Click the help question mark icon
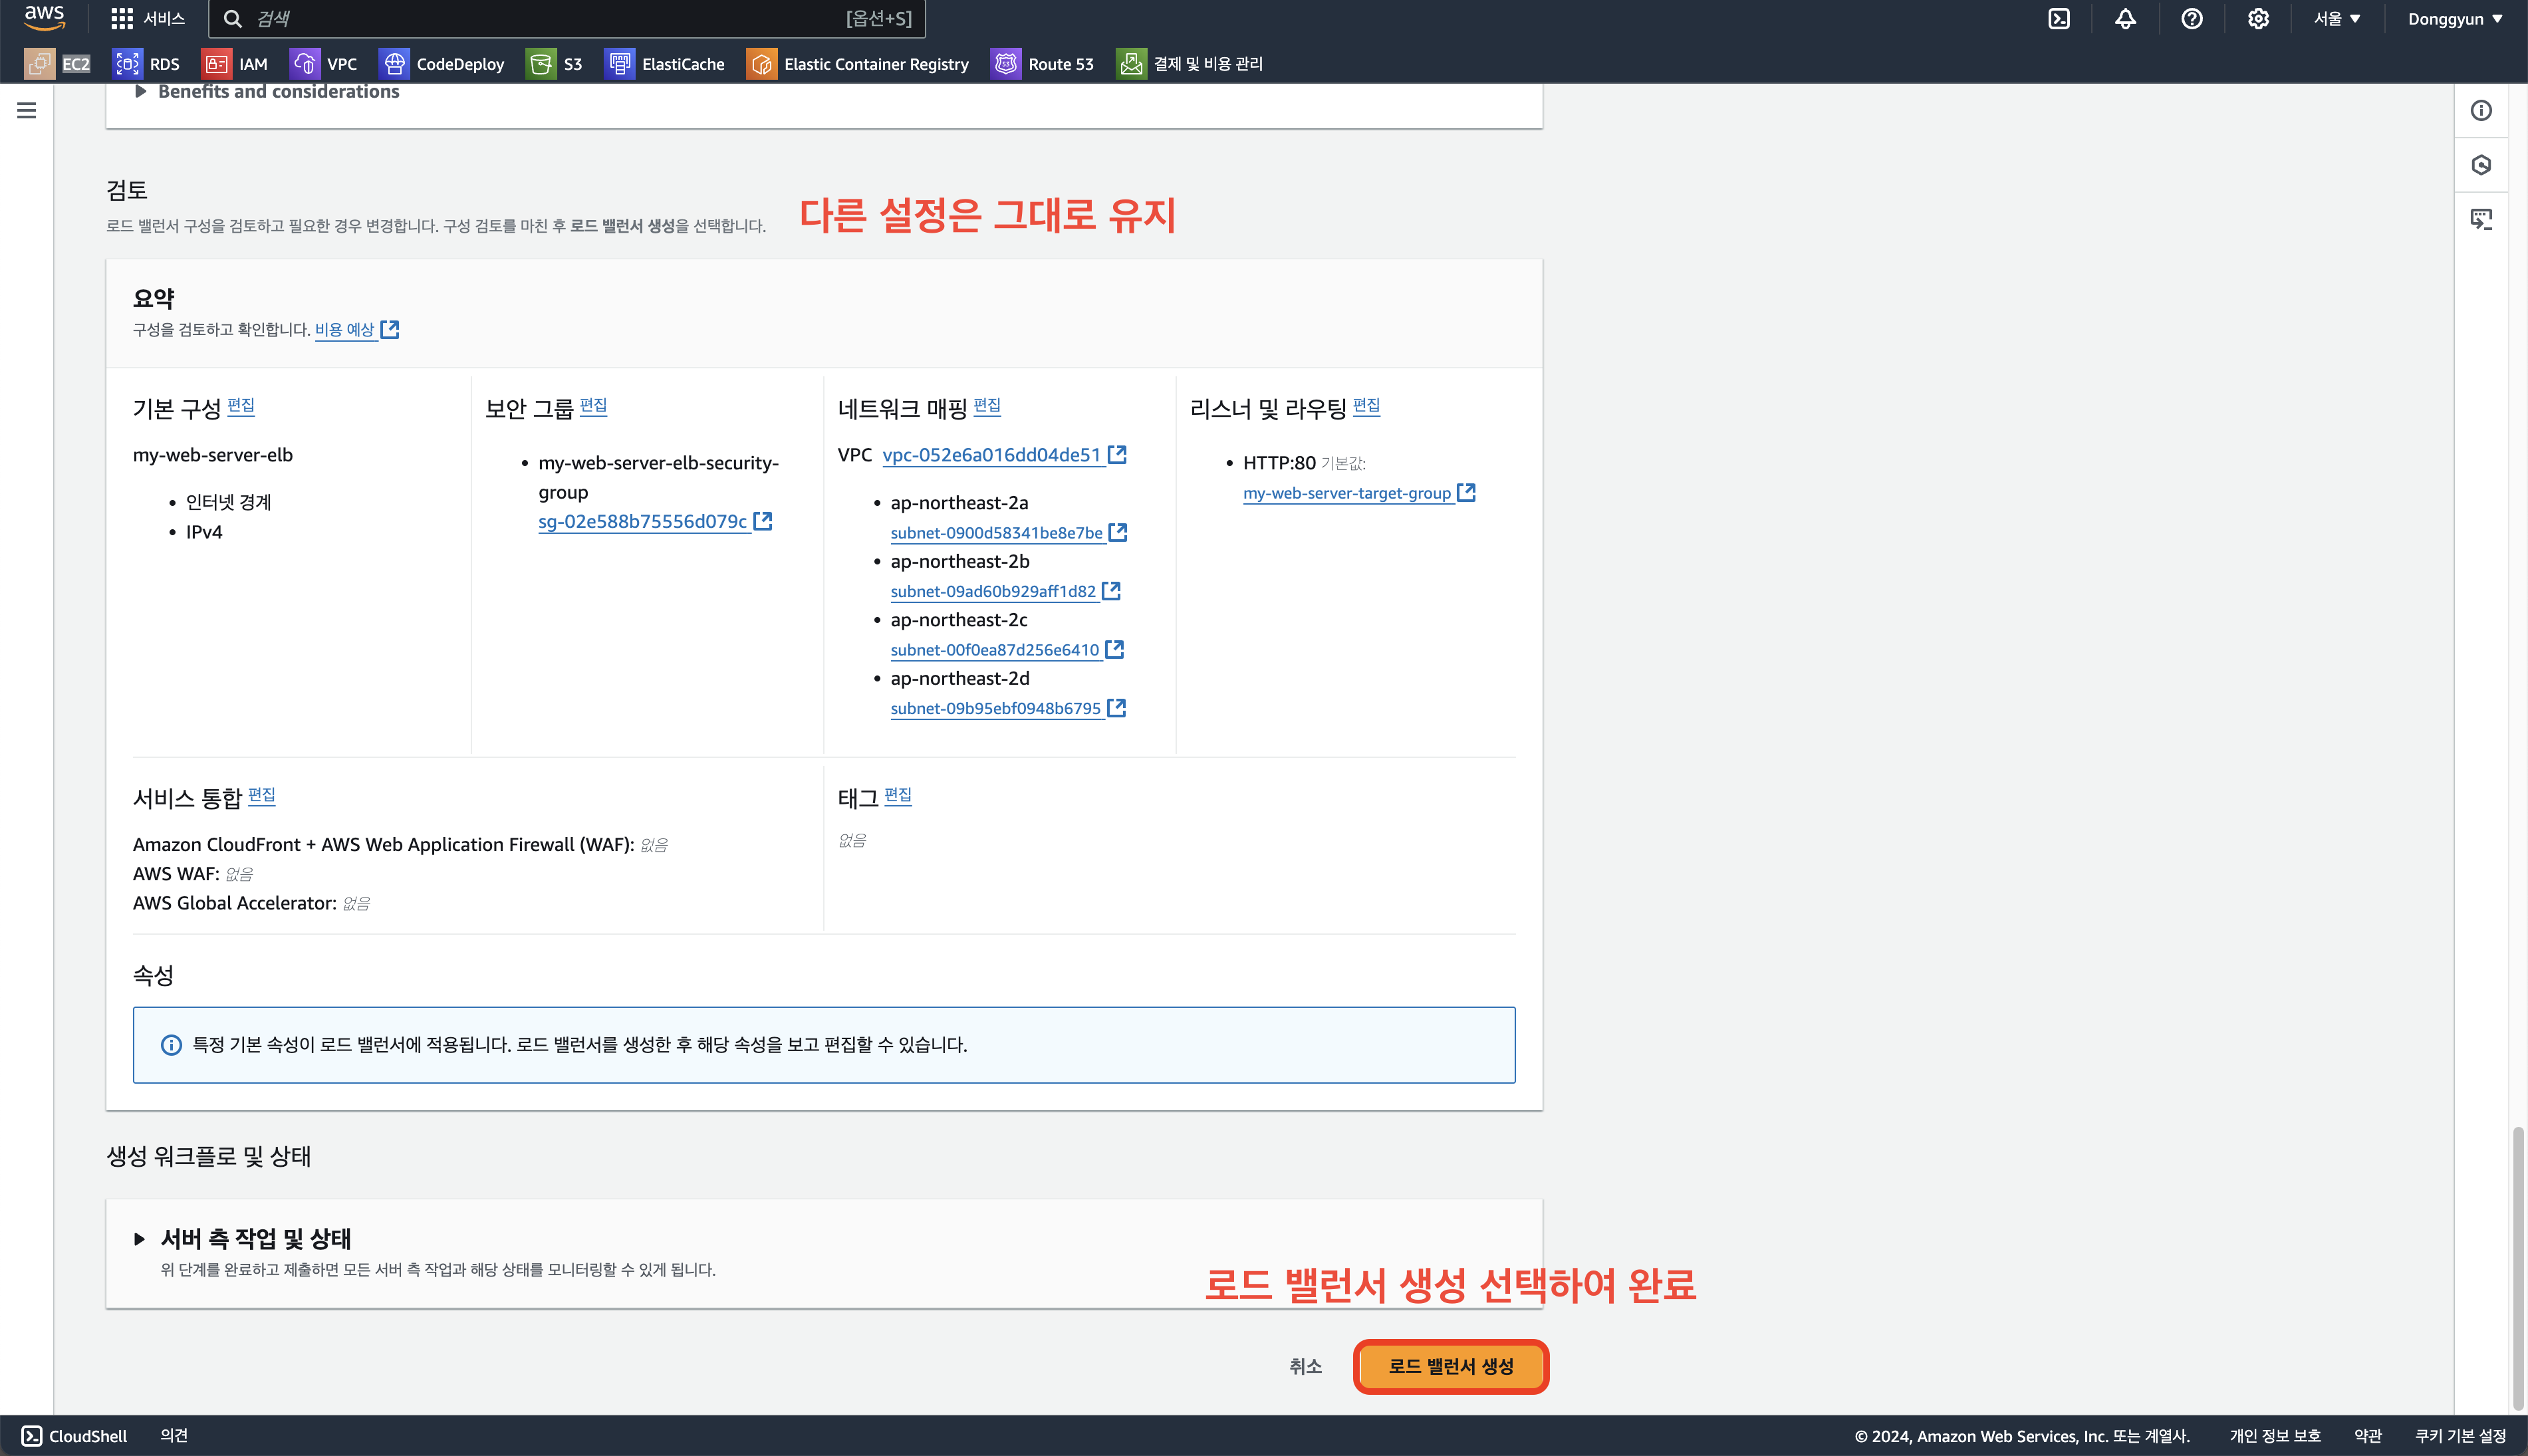The width and height of the screenshot is (2528, 1456). pos(2192,19)
